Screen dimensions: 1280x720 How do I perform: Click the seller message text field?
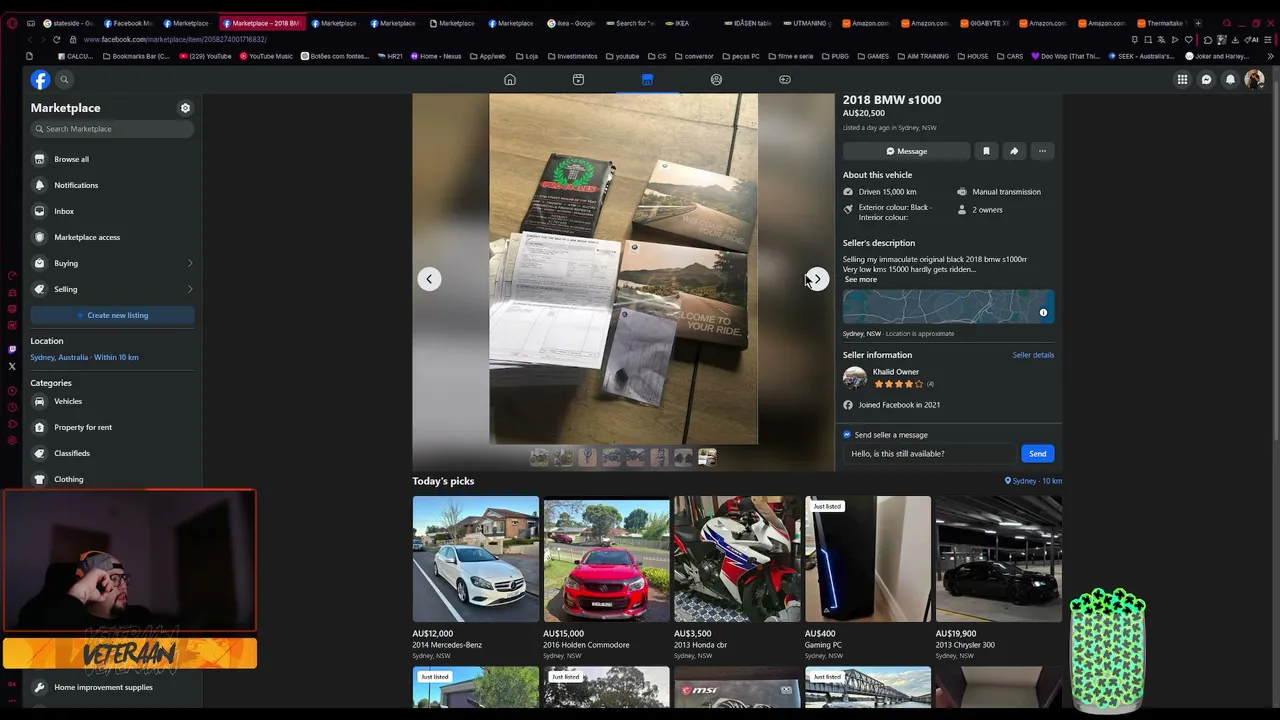[x=932, y=454]
